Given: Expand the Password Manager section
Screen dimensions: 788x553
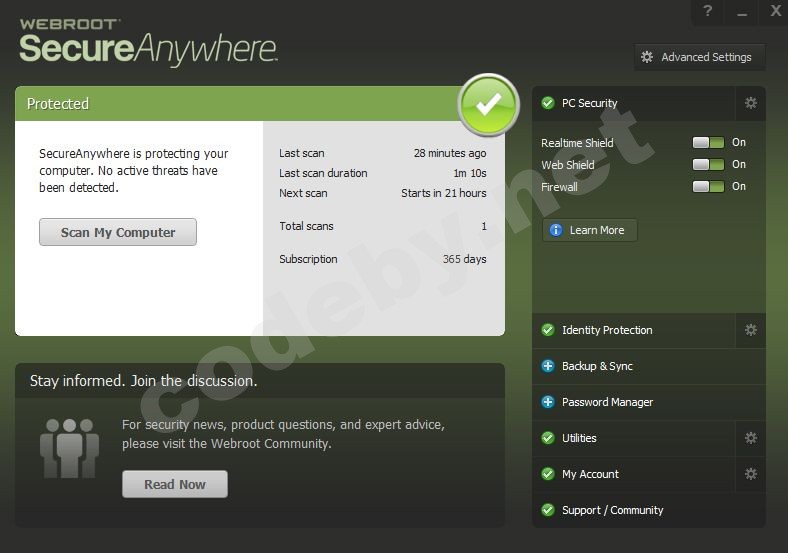Looking at the screenshot, I should (607, 402).
